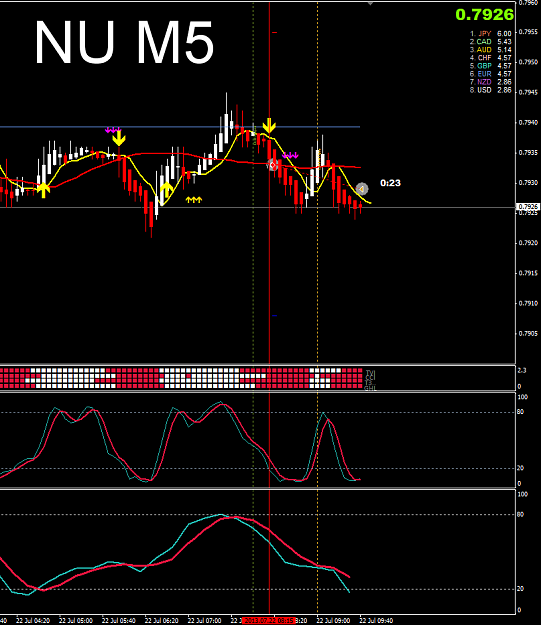This screenshot has width=541, height=625.
Task: Click the 22 Jul 06:20 time label
Action: [161, 621]
